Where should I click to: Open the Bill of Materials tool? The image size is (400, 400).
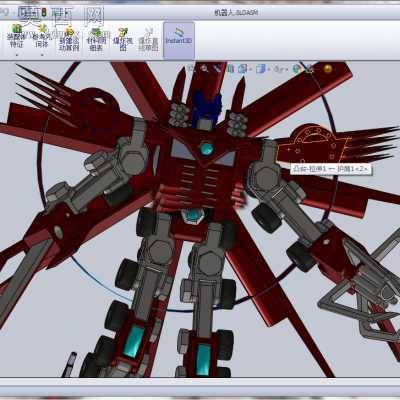(x=97, y=39)
